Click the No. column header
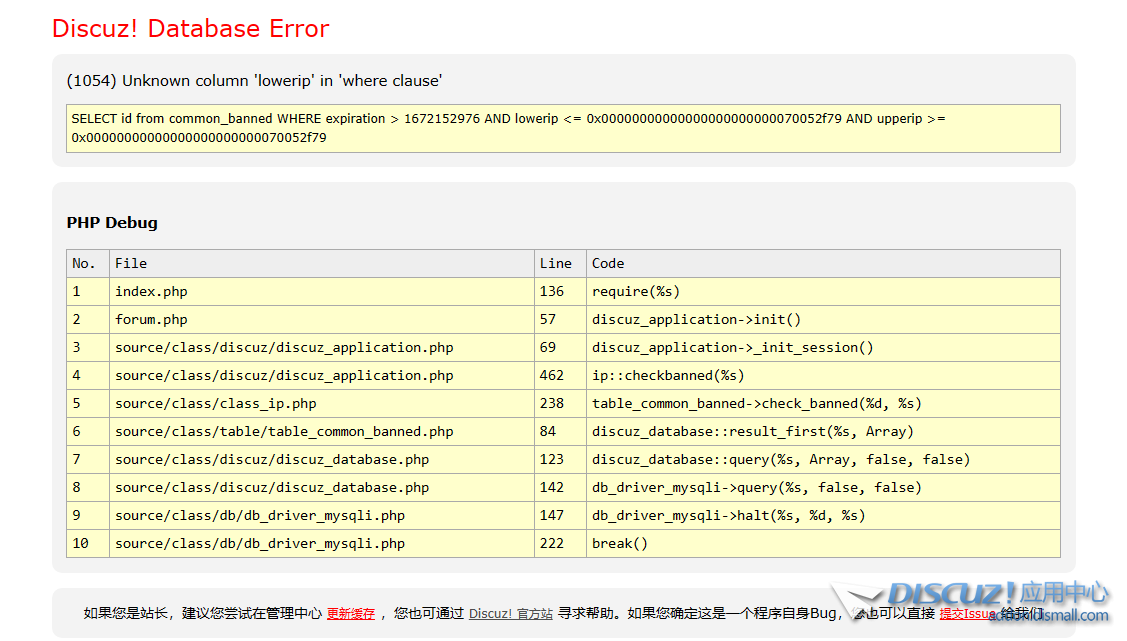This screenshot has width=1127, height=641. [84, 264]
